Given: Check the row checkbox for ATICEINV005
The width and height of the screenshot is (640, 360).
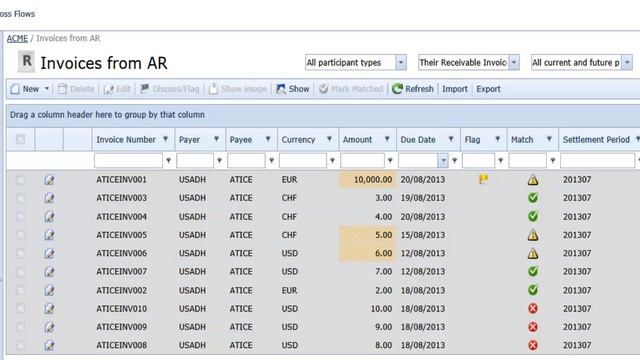Looking at the screenshot, I should point(20,235).
